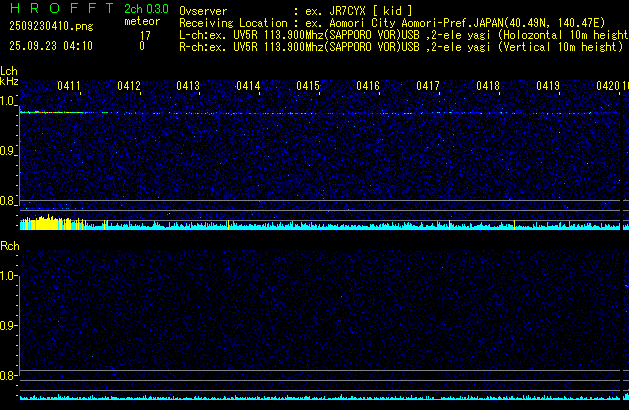Click the green carrier line in Lch spectrogram

click(x=50, y=113)
